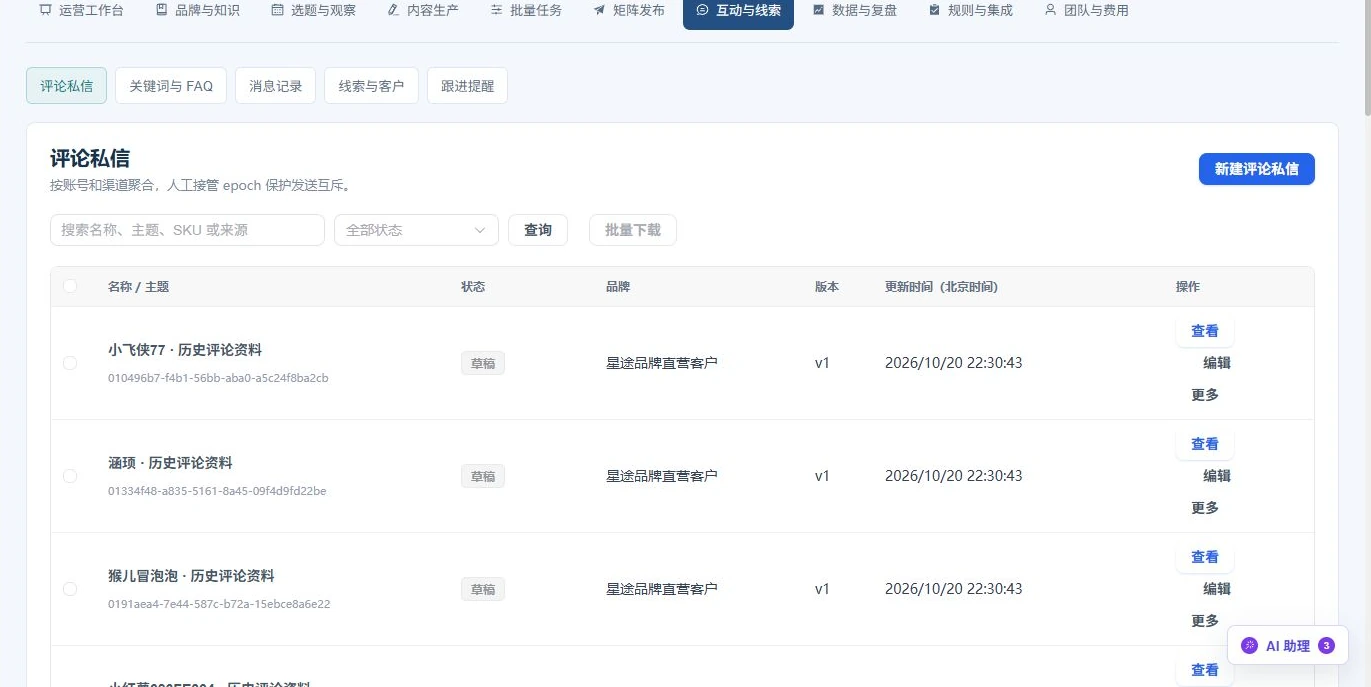The width and height of the screenshot is (1371, 687).
Task: Expand the 全部状态 status dropdown
Action: (x=416, y=230)
